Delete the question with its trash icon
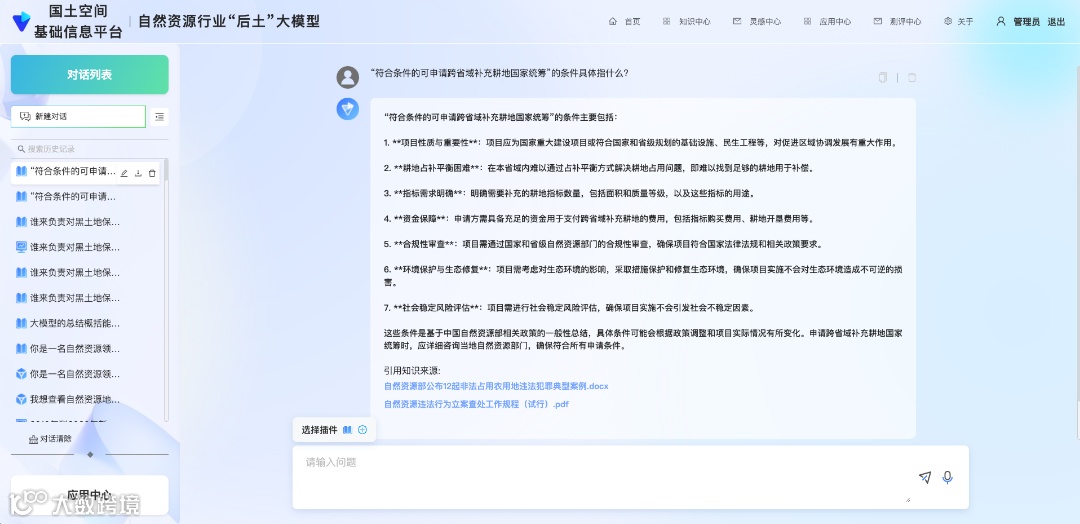Viewport: 1080px width, 524px height. [x=912, y=78]
